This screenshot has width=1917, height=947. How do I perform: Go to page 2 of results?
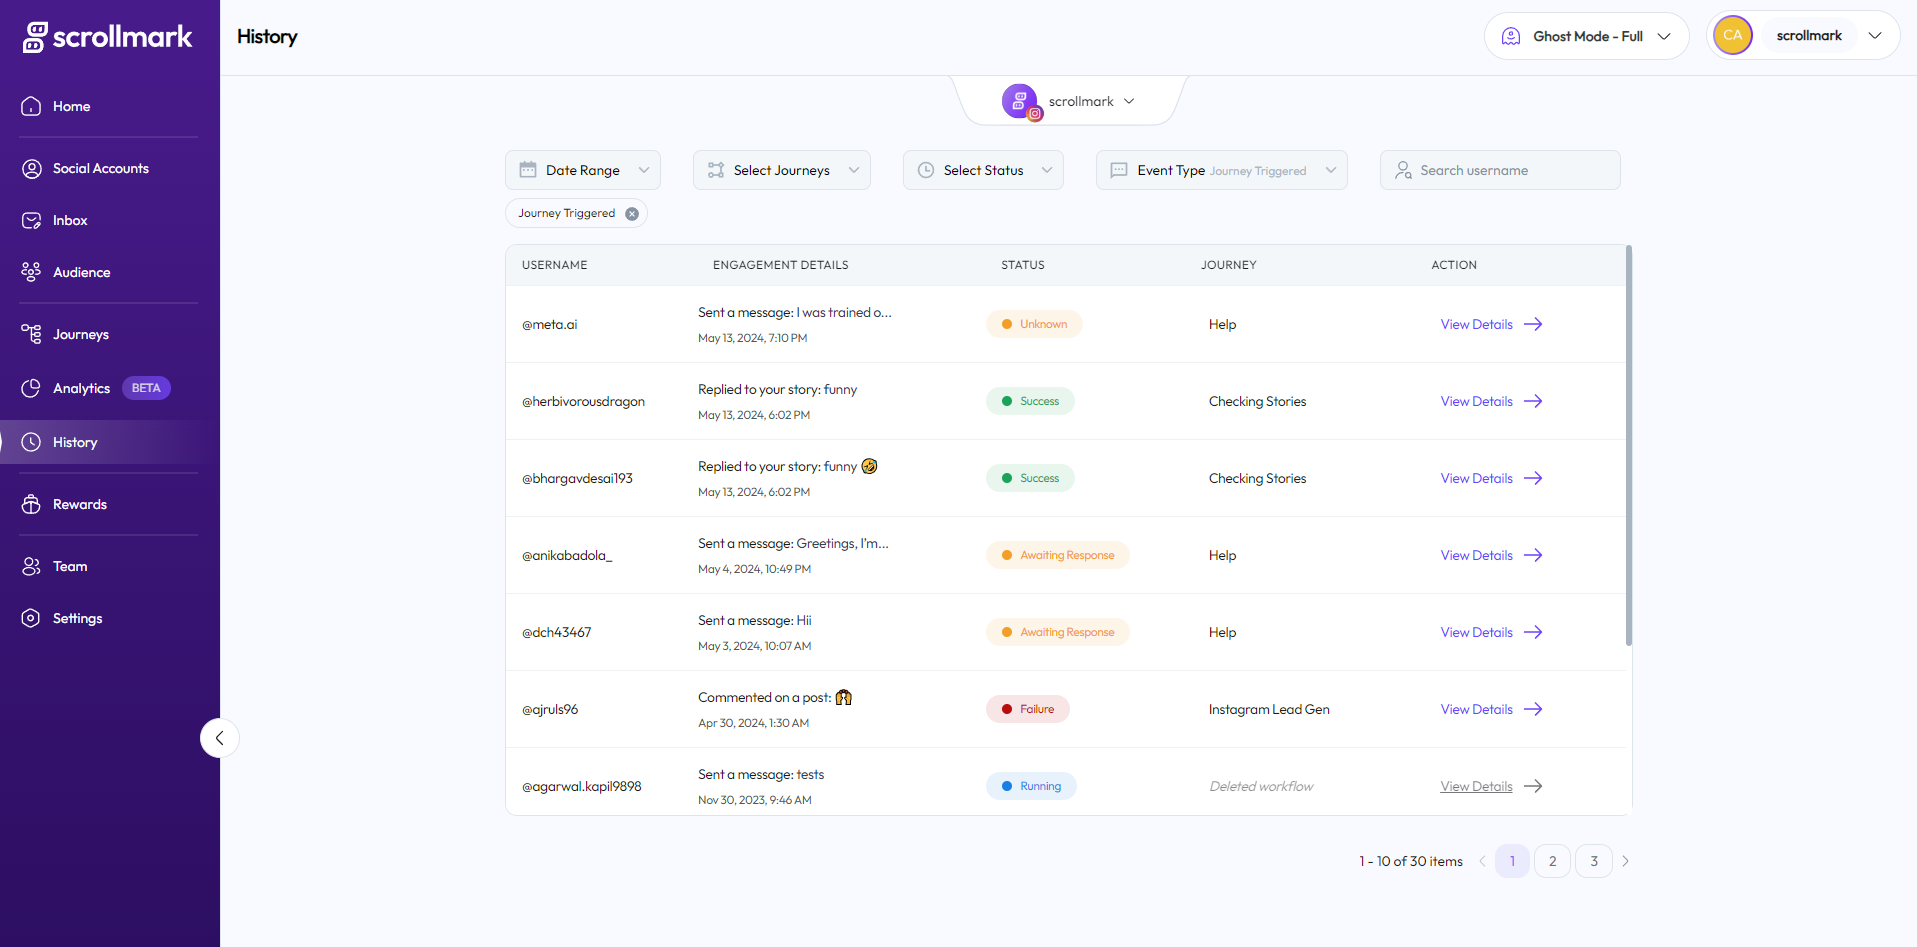pyautogui.click(x=1552, y=861)
